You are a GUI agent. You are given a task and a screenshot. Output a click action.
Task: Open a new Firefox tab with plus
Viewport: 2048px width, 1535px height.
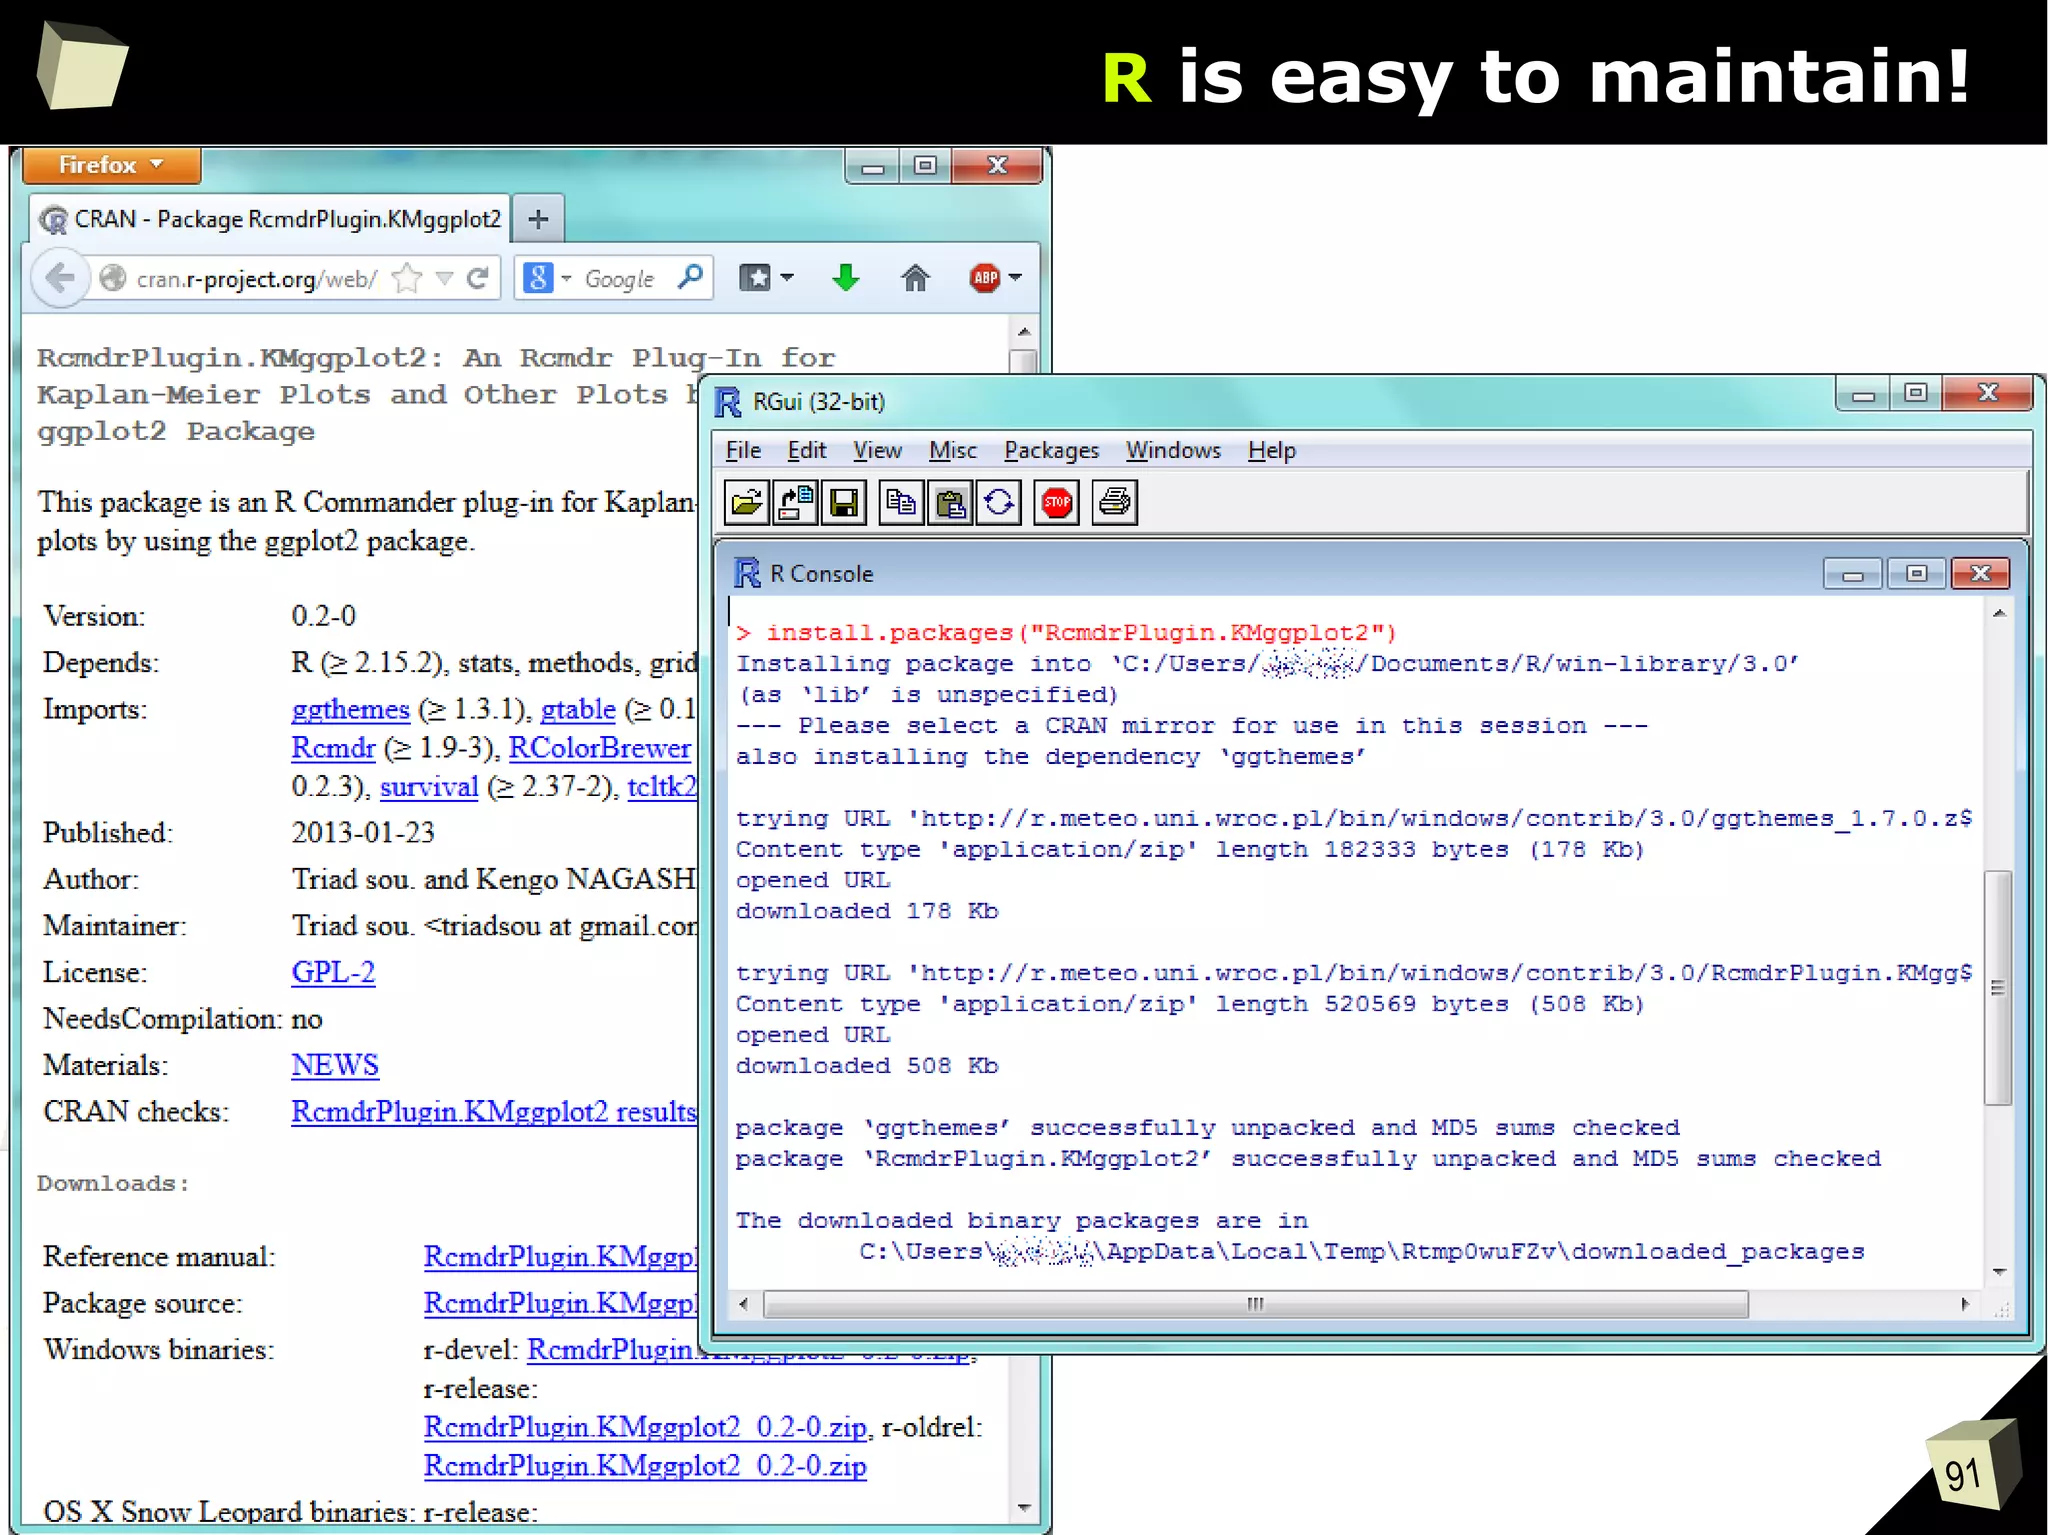[x=538, y=219]
